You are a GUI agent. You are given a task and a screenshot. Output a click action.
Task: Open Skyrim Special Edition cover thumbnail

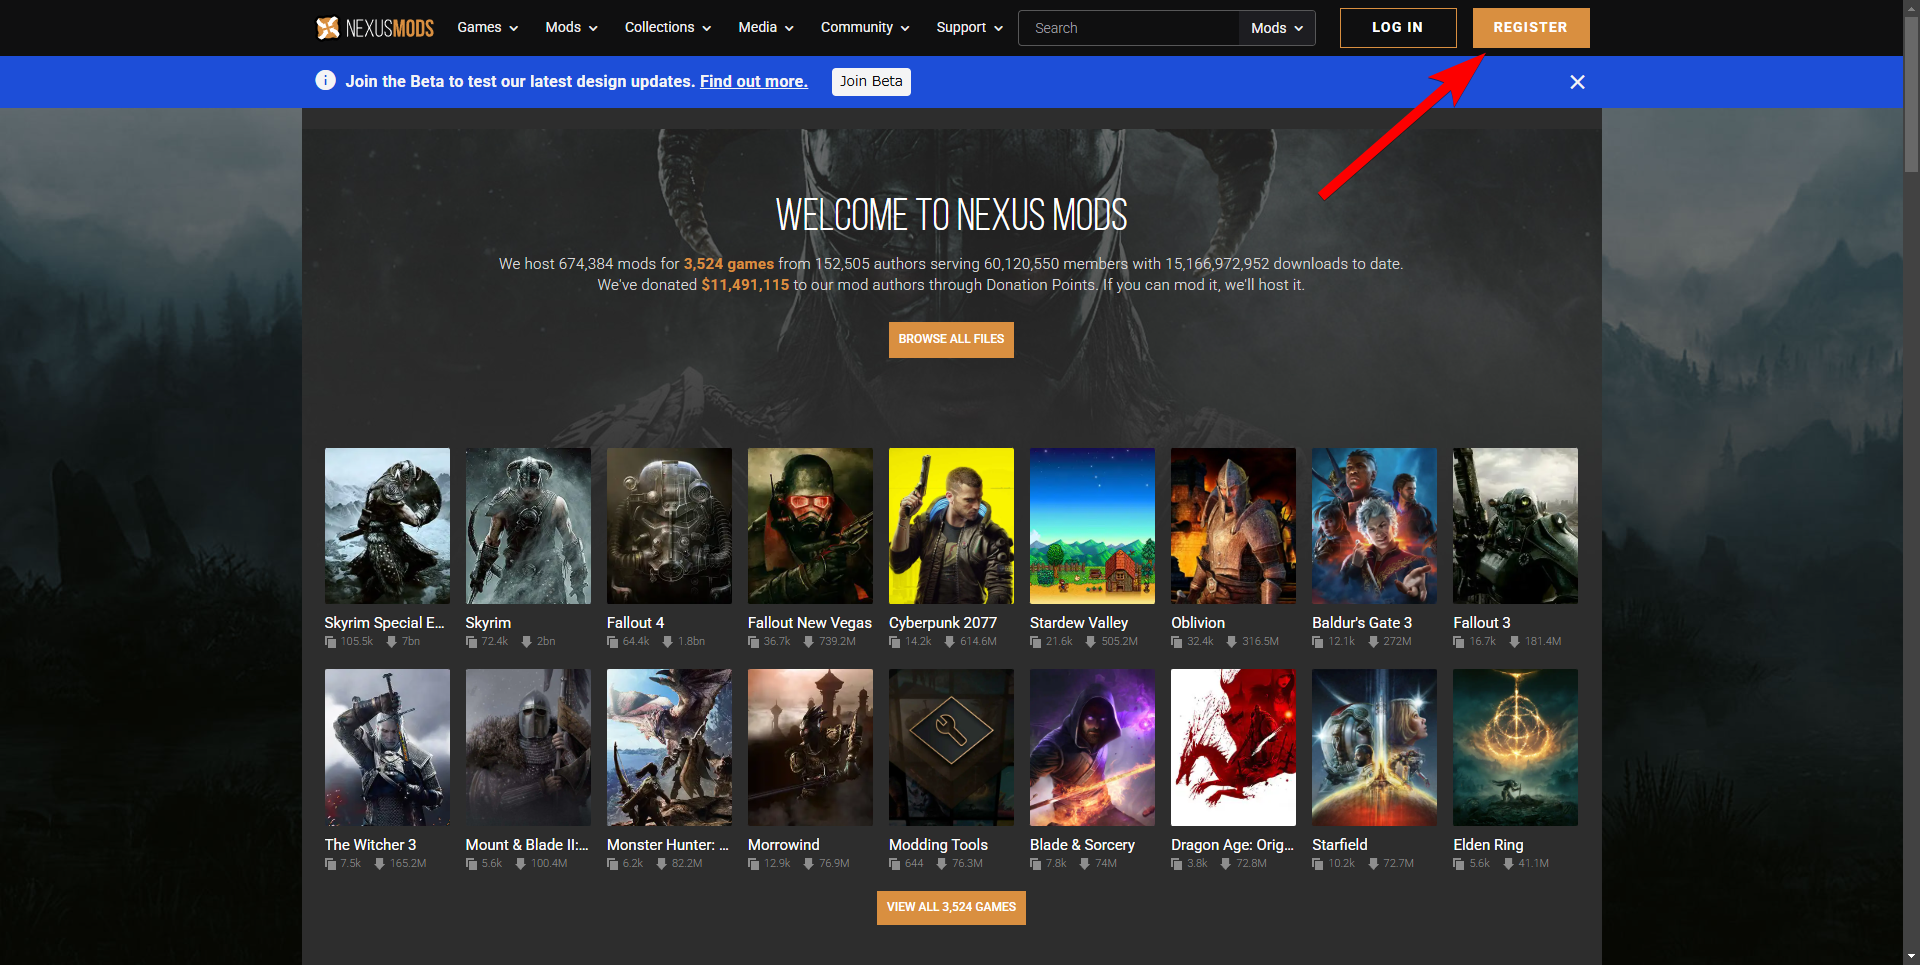[387, 526]
